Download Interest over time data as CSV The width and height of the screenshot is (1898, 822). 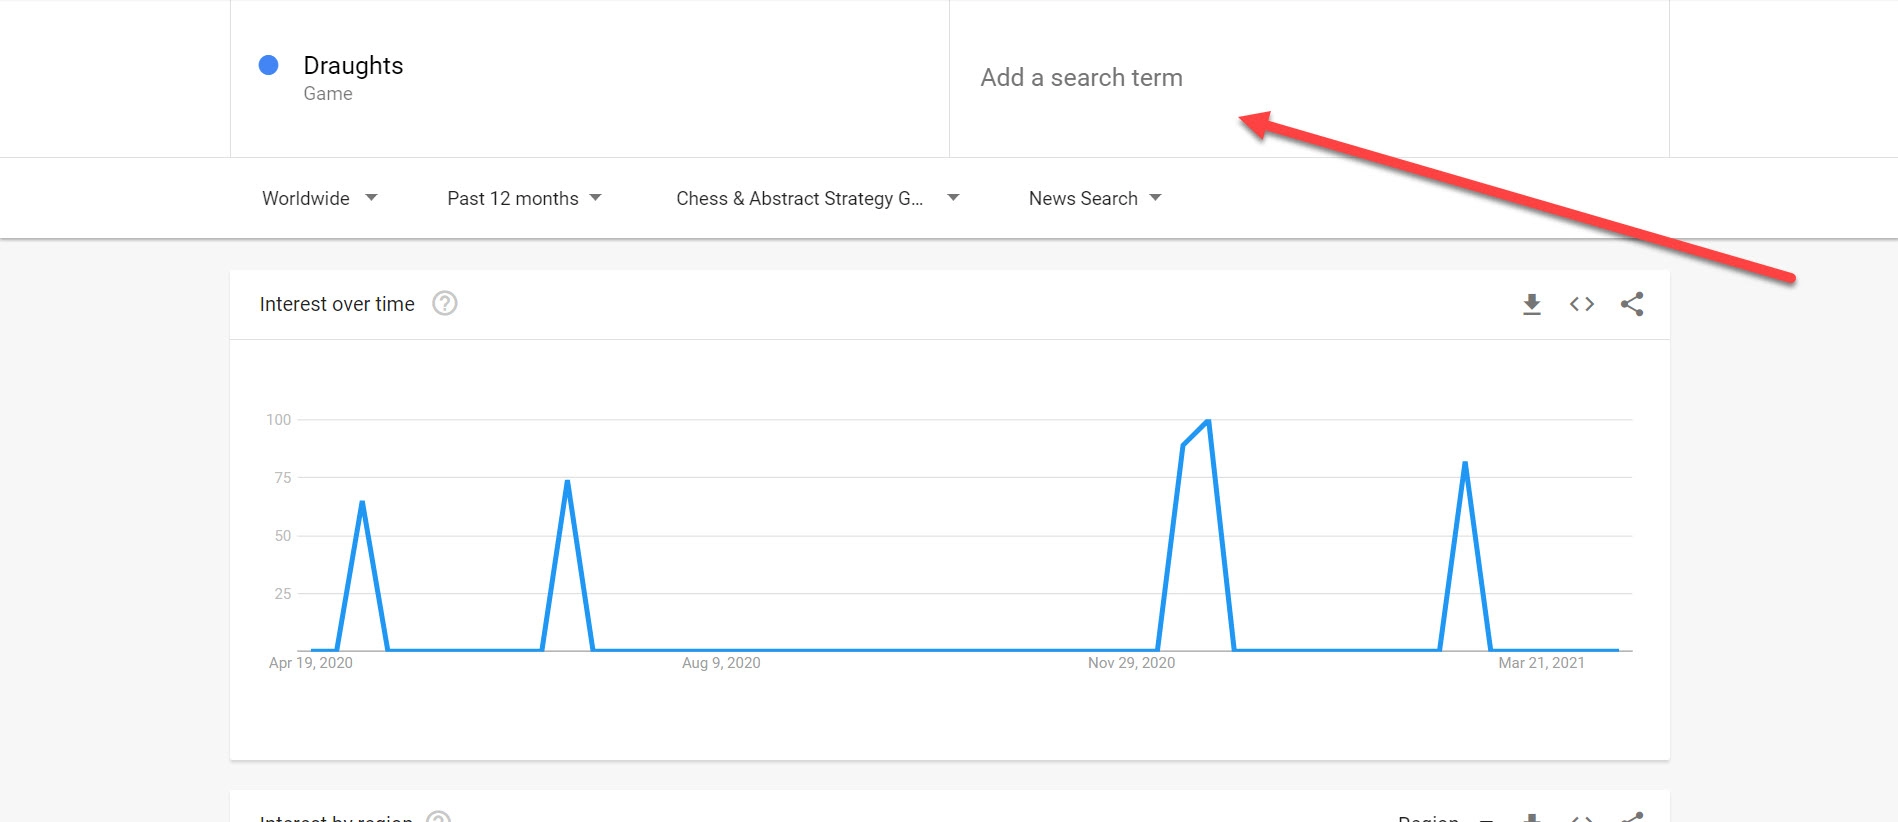[x=1531, y=304]
